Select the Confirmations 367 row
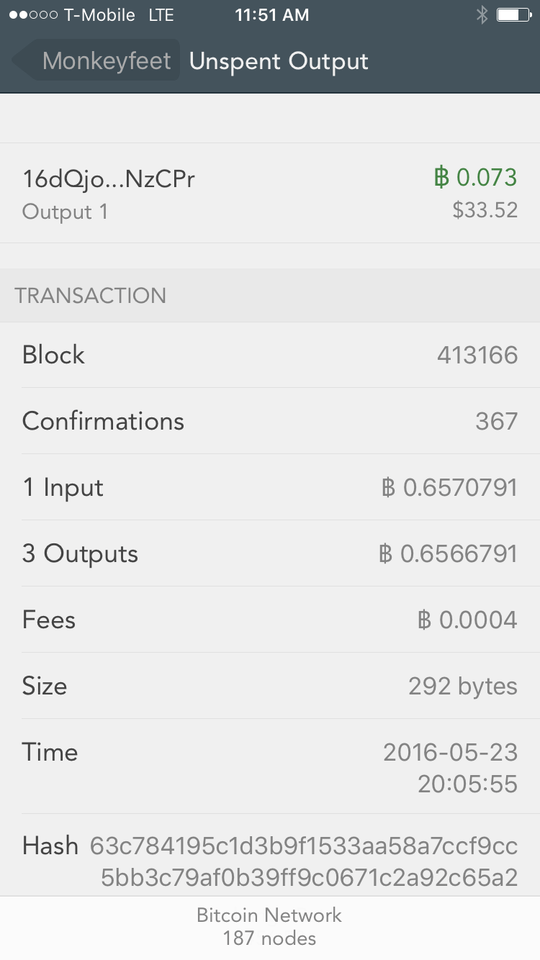 click(270, 421)
